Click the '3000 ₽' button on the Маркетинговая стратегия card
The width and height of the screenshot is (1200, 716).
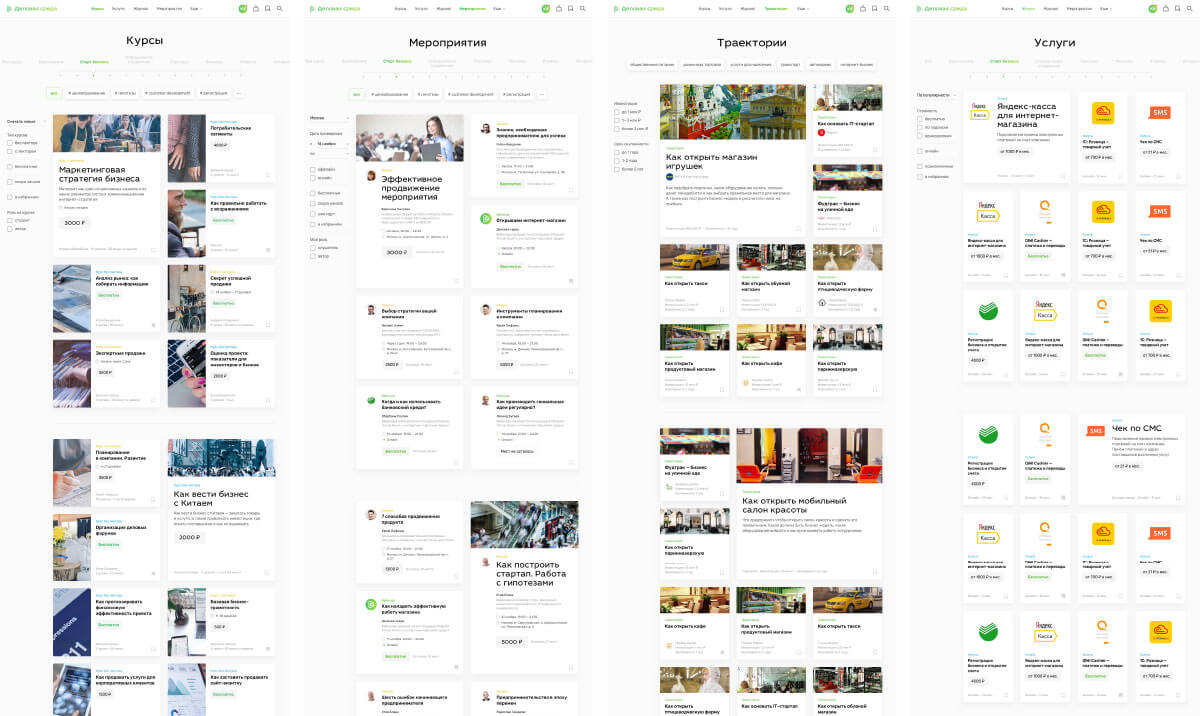(75, 223)
